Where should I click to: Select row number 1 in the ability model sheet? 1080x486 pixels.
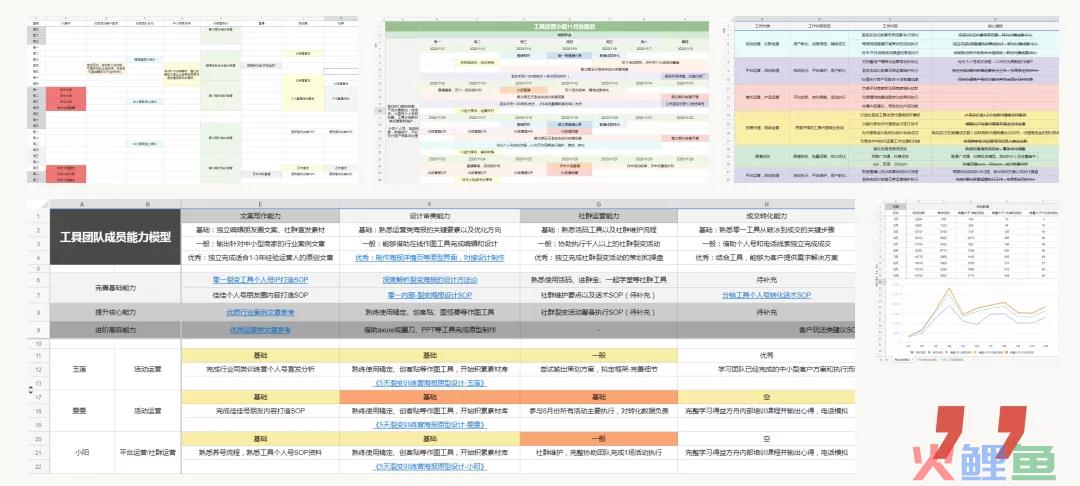tap(39, 216)
